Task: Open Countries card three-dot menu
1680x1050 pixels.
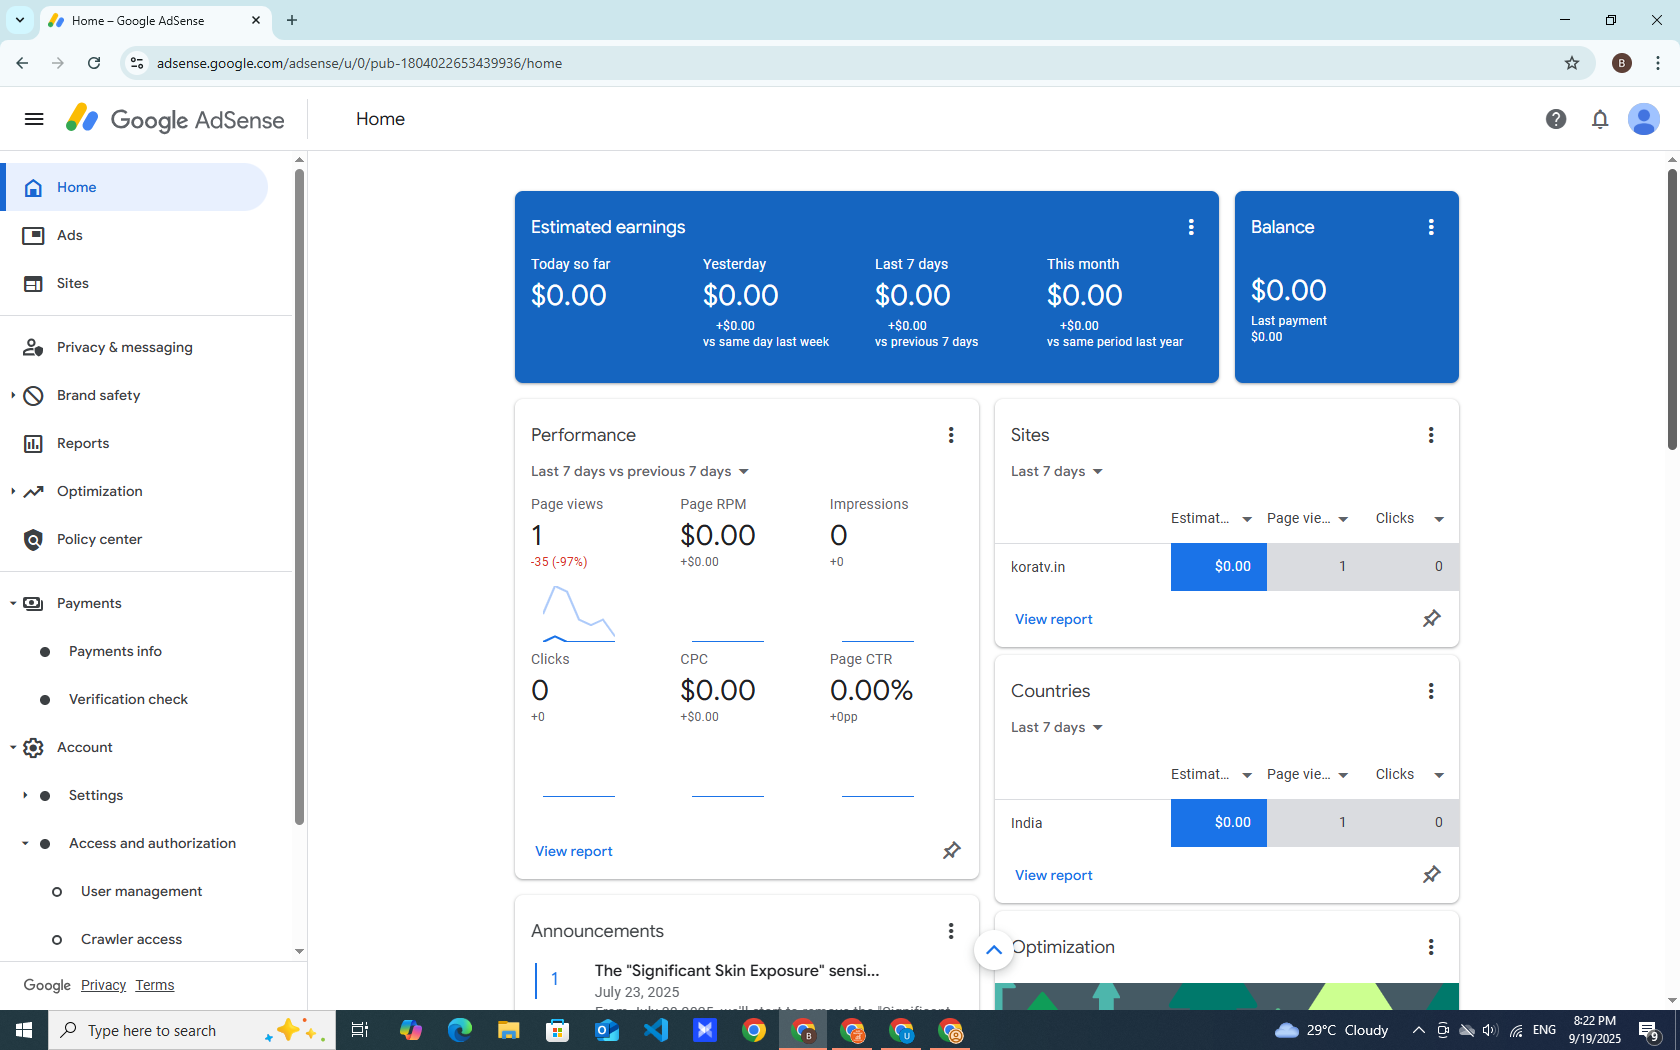Action: [x=1430, y=691]
